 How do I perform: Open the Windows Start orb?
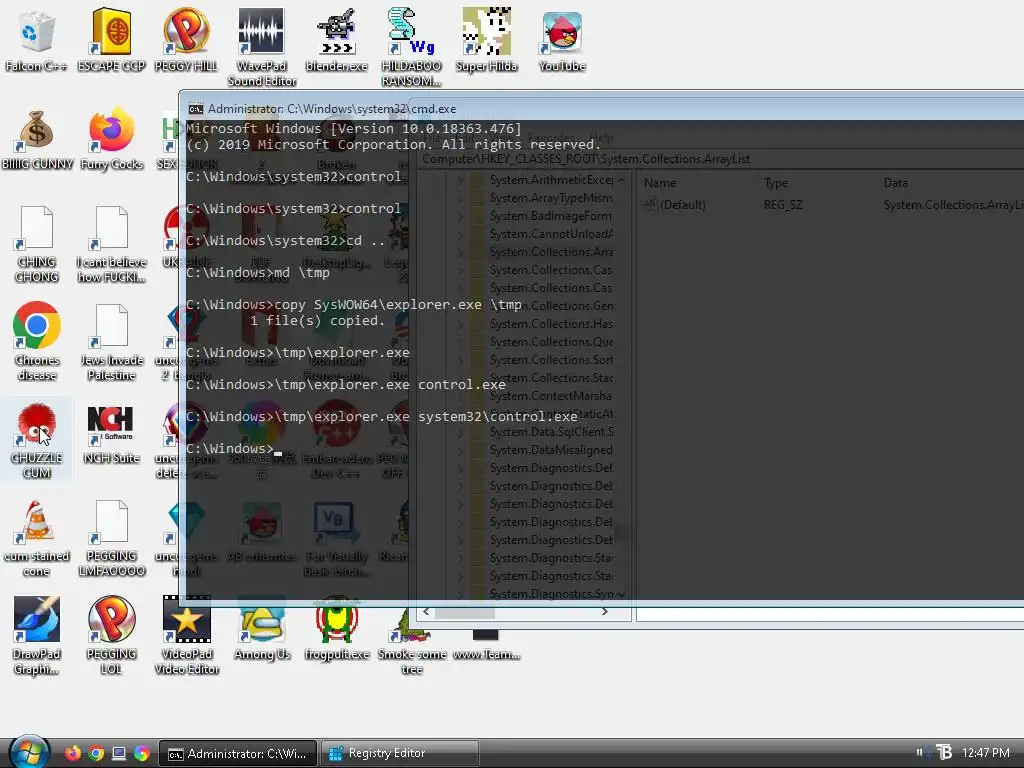pyautogui.click(x=29, y=752)
